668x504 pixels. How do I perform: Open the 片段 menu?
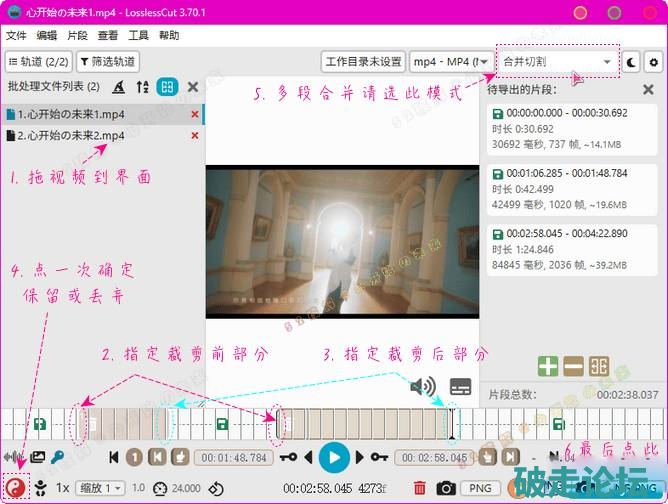coord(78,35)
